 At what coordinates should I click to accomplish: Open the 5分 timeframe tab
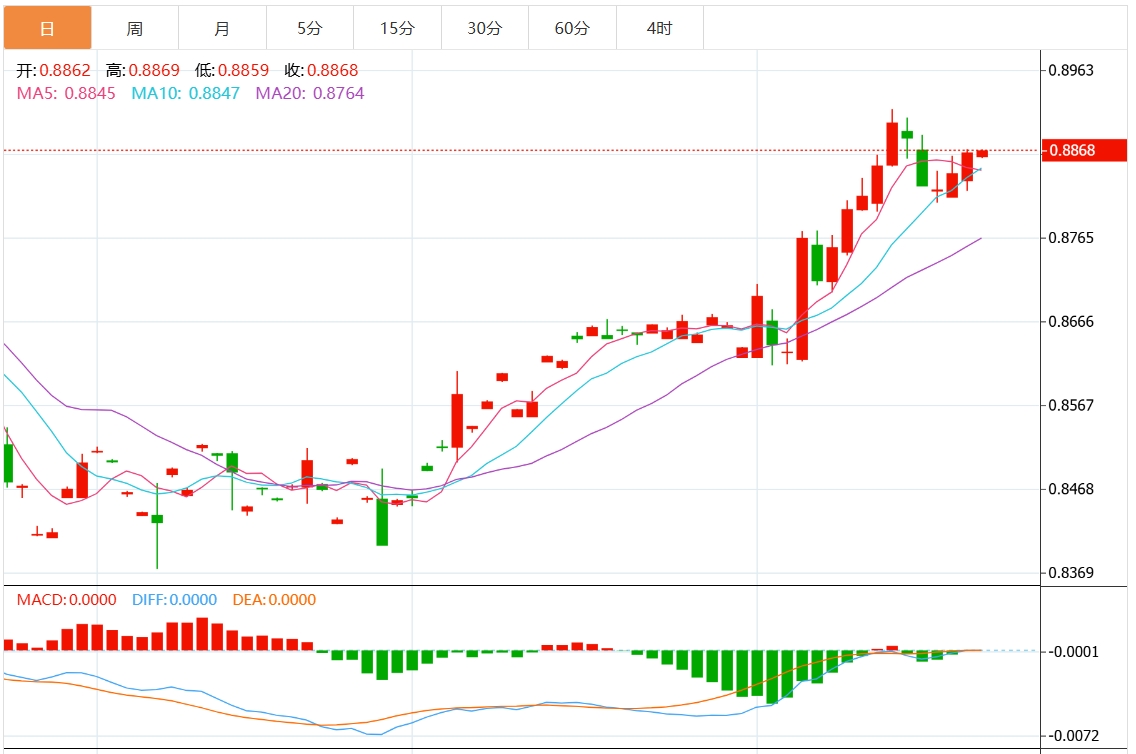[310, 28]
